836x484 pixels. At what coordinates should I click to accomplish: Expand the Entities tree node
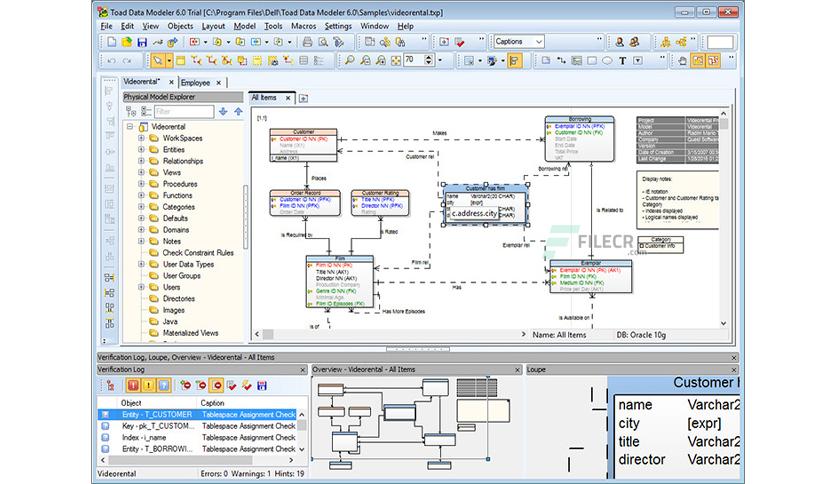pyautogui.click(x=141, y=150)
